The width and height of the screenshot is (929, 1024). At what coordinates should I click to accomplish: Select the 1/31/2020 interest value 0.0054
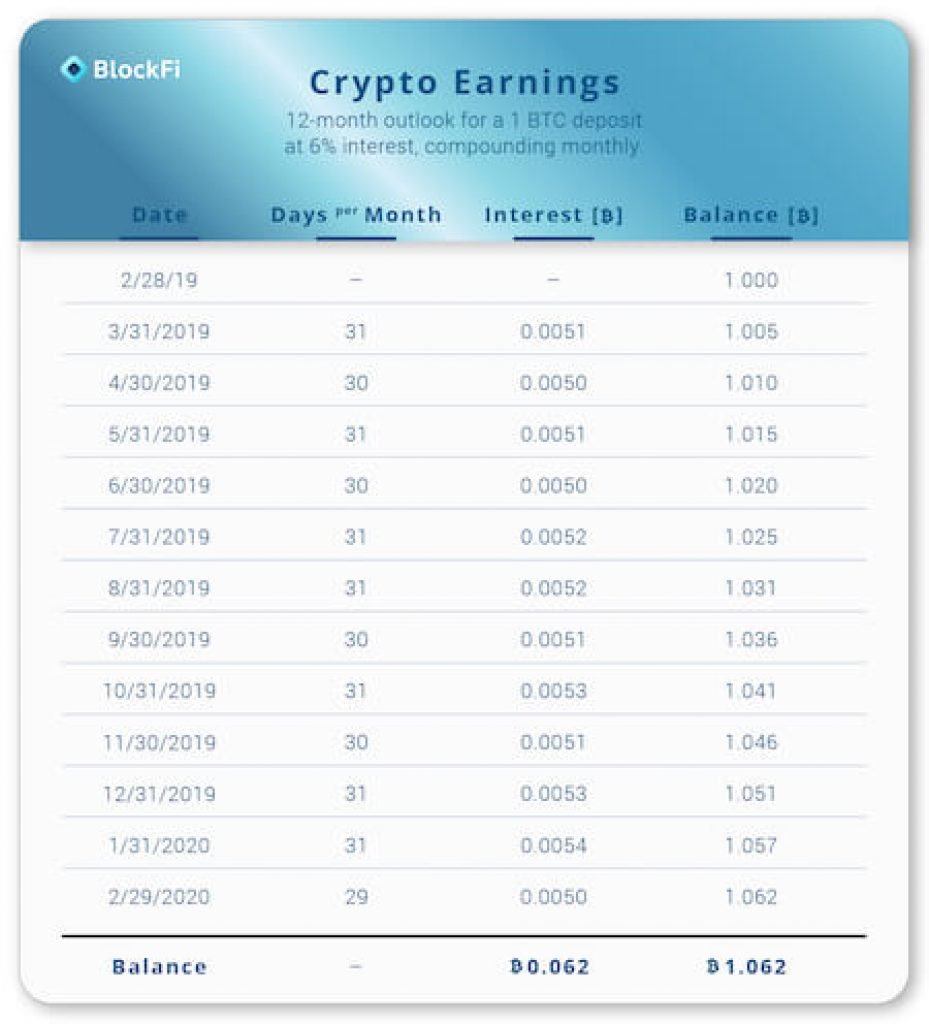553,846
